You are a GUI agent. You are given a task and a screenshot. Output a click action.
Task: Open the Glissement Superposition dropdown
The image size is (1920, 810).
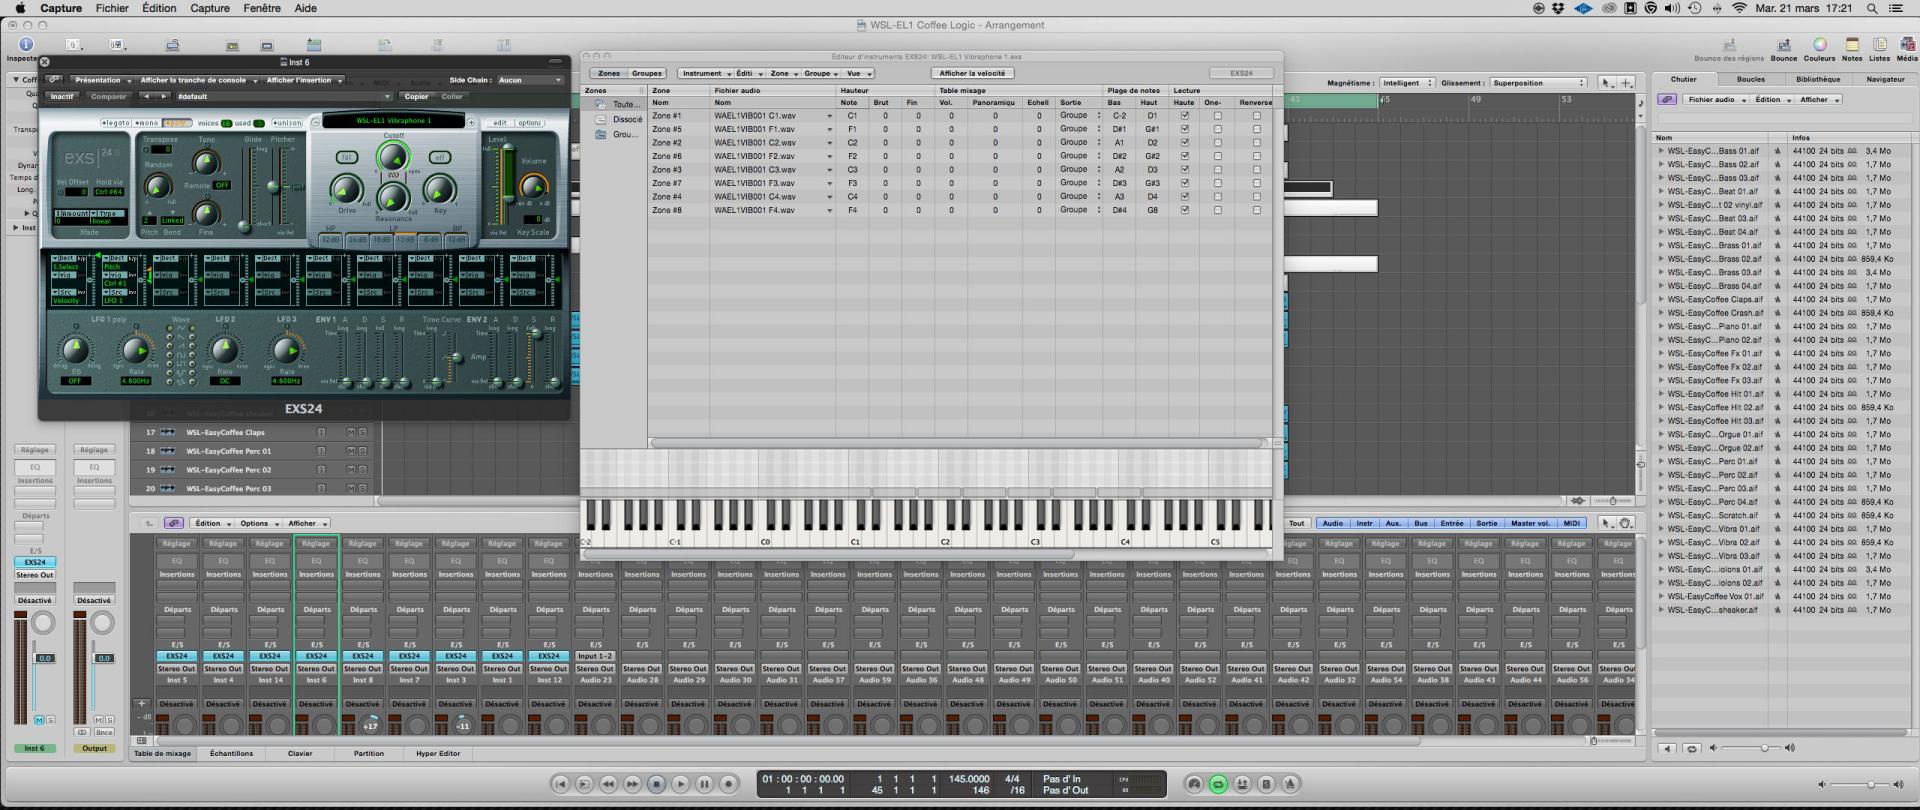[x=1539, y=83]
